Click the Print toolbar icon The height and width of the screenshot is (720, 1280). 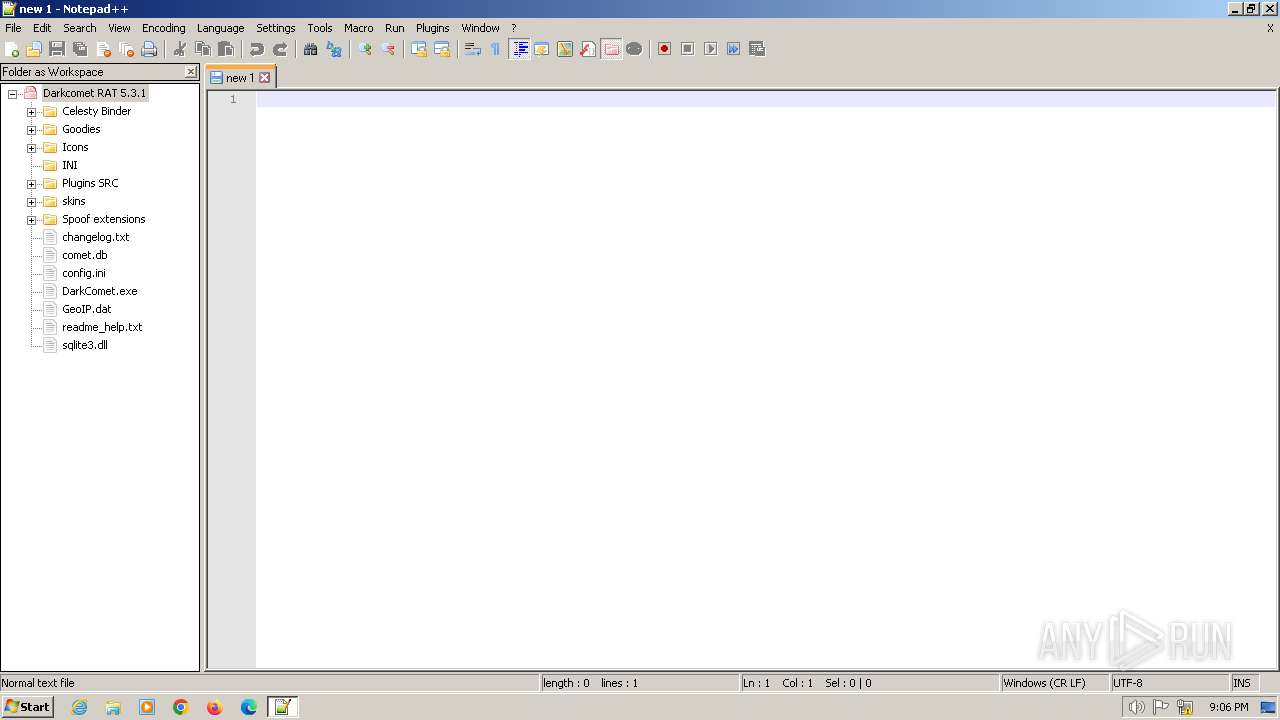pos(149,49)
